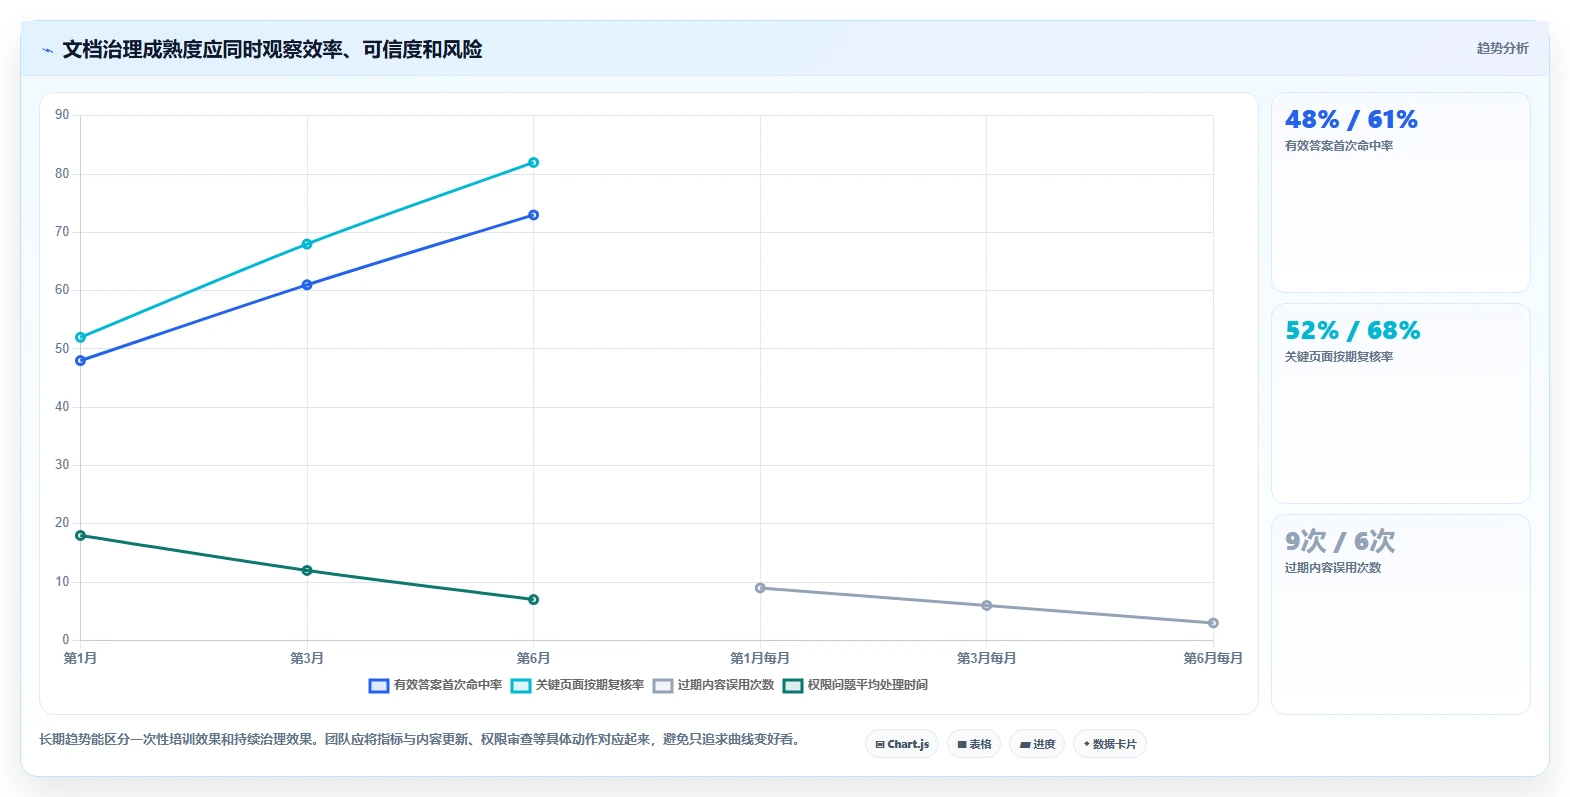
Task: Click the 过期内容误用次数 card caption
Action: pyautogui.click(x=1333, y=568)
